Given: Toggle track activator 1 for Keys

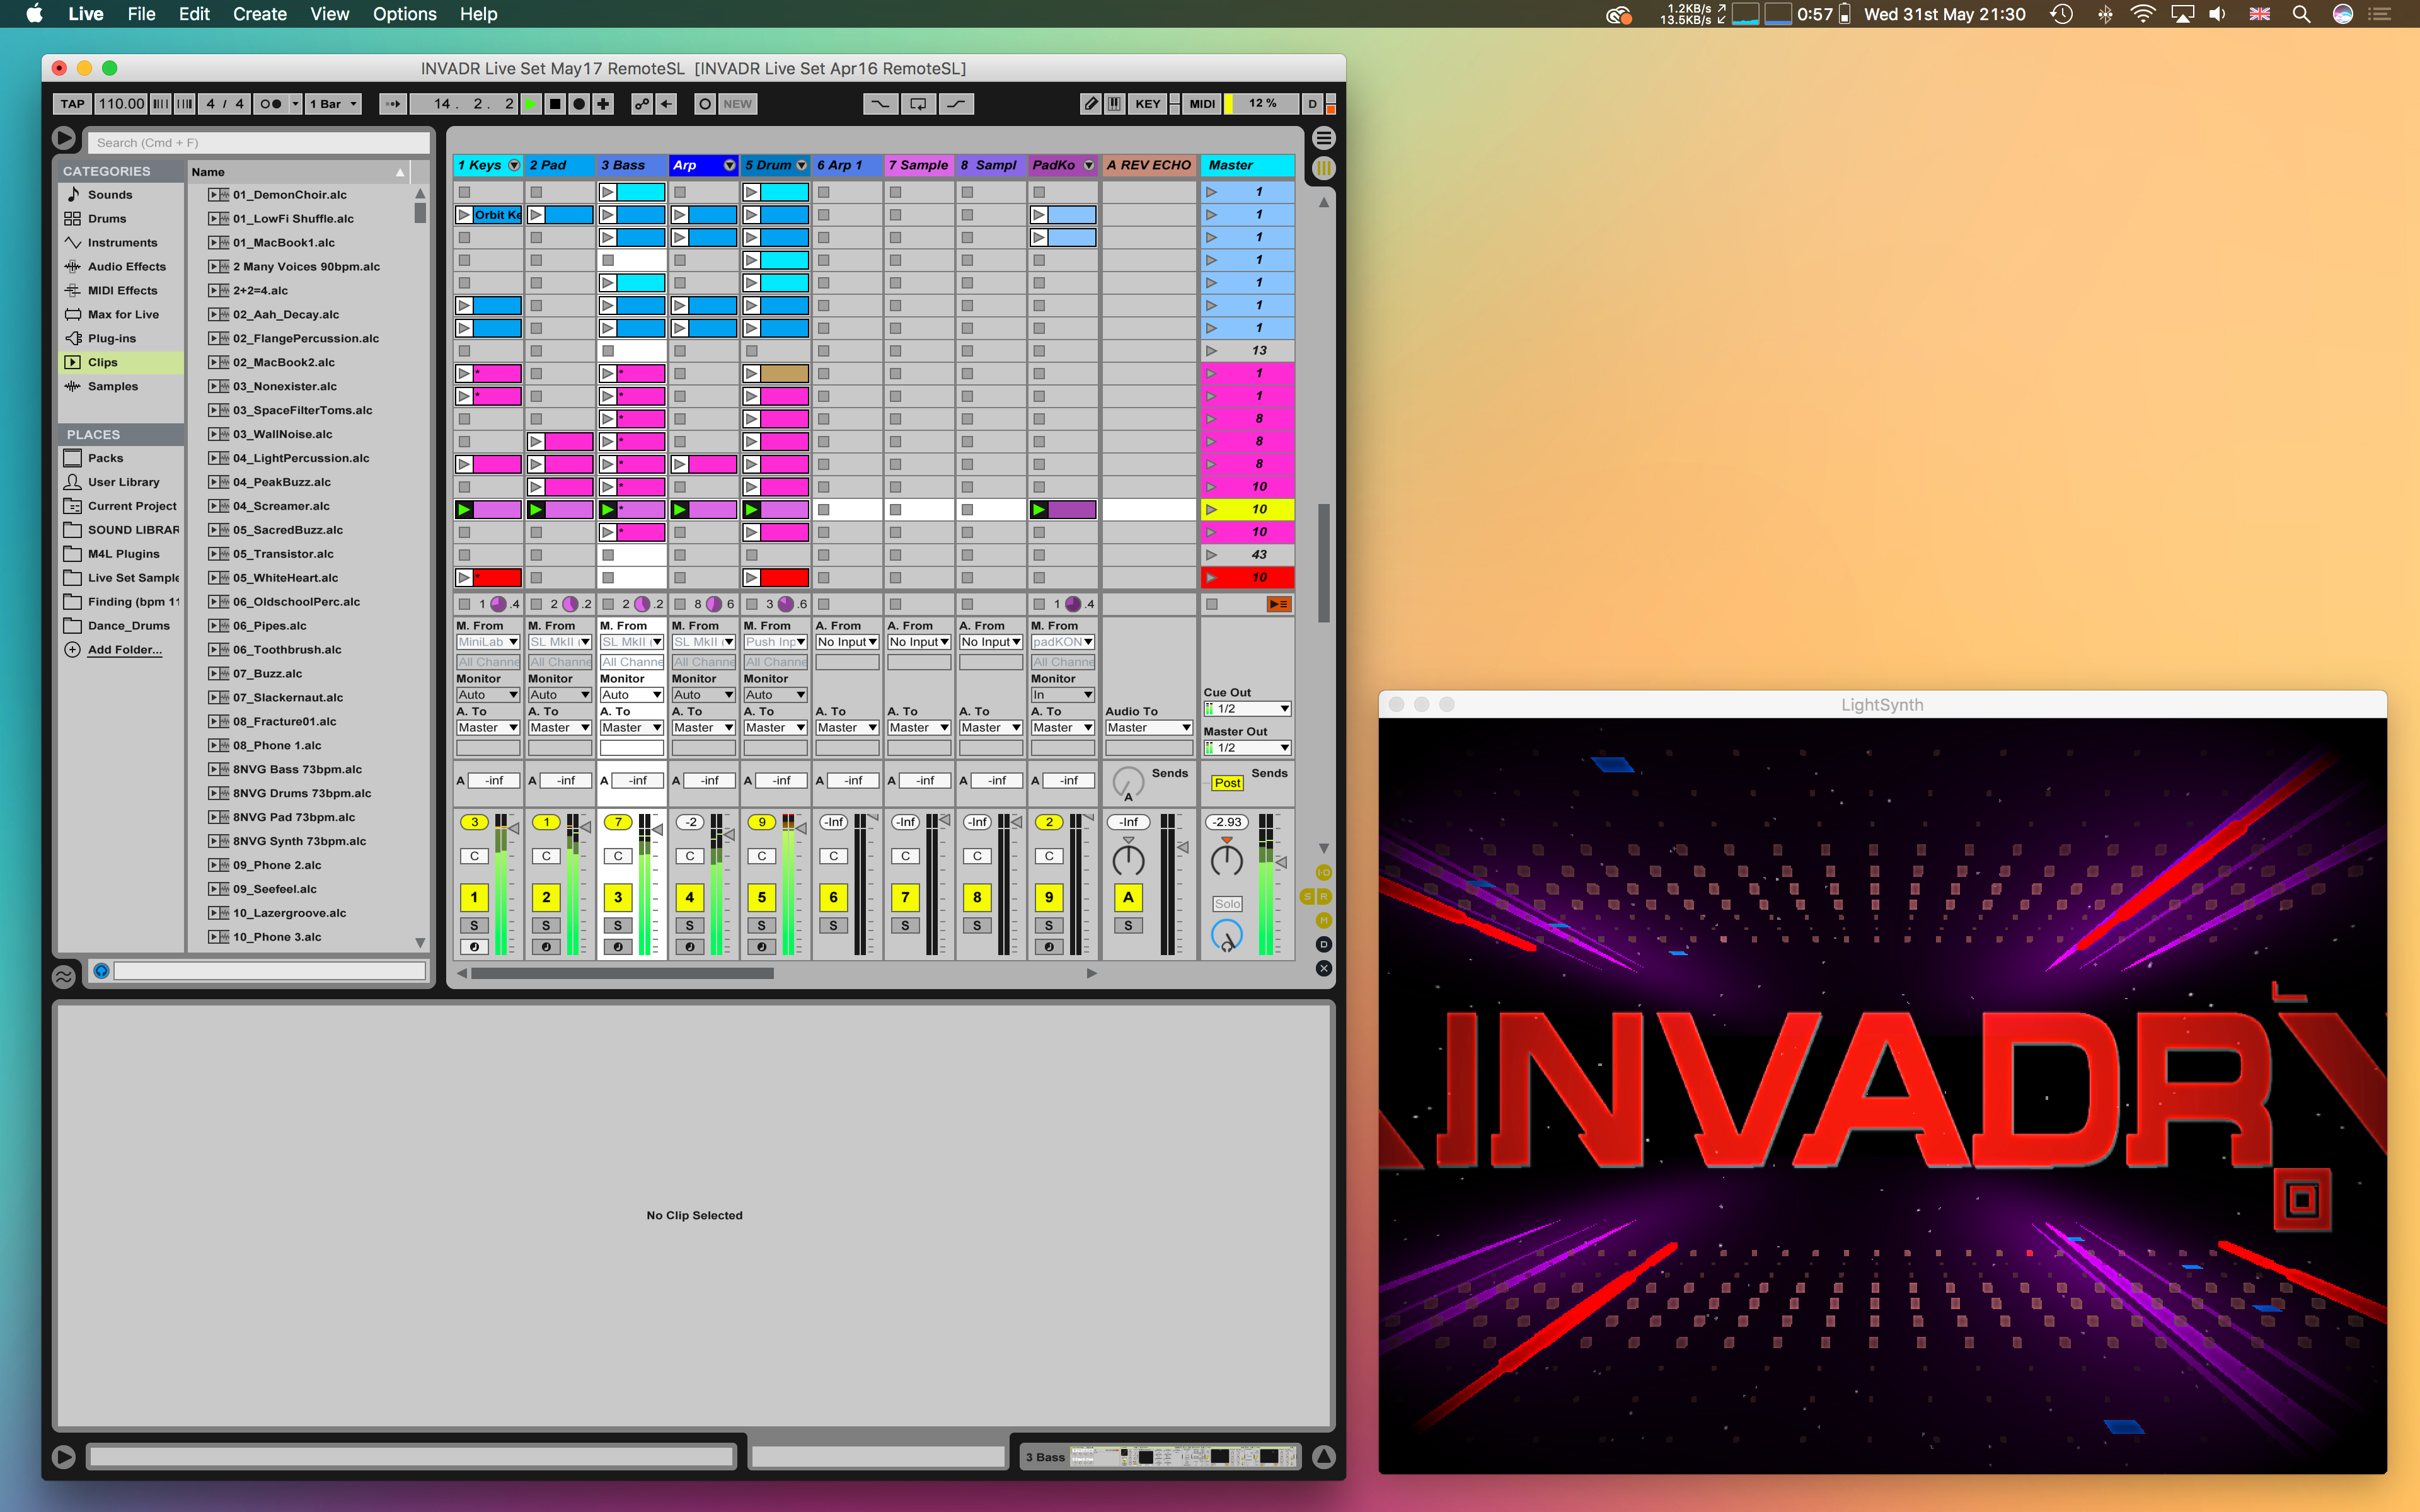Looking at the screenshot, I should click(474, 897).
